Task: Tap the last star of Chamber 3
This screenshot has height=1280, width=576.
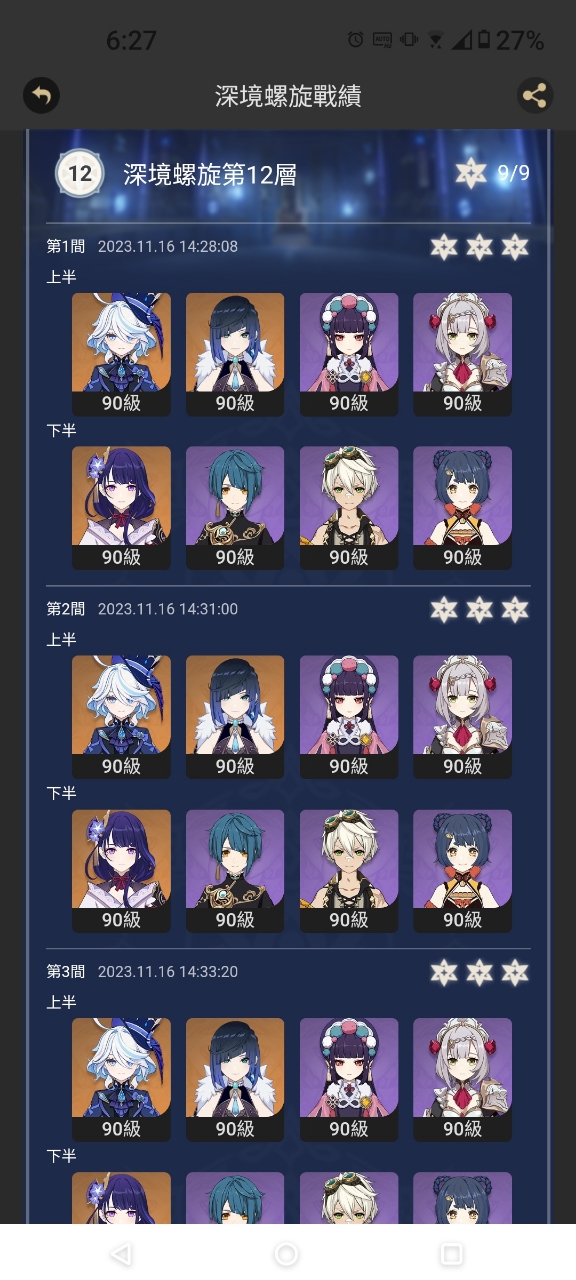Action: (515, 972)
